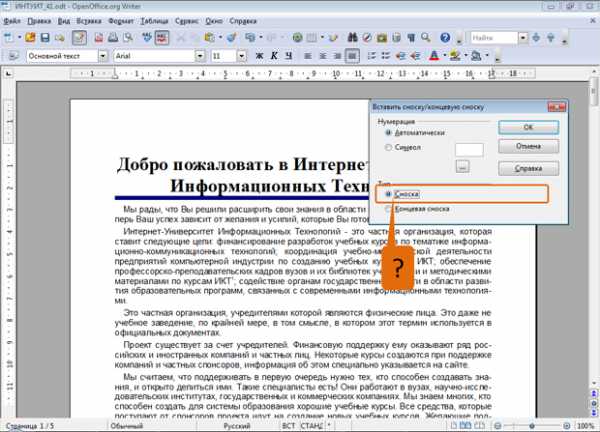Open the Формат menu
Screen dimensions: 600x432
pos(121,21)
